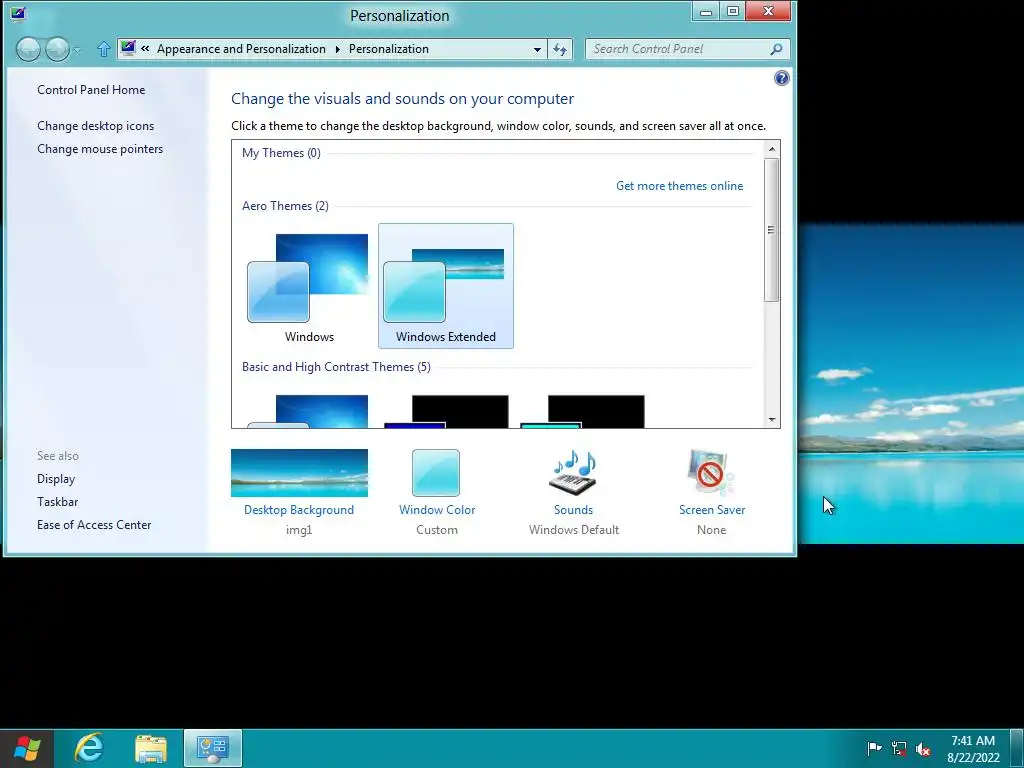Screen dimensions: 1024x768
Task: Click the search magnifier icon
Action: pyautogui.click(x=776, y=49)
